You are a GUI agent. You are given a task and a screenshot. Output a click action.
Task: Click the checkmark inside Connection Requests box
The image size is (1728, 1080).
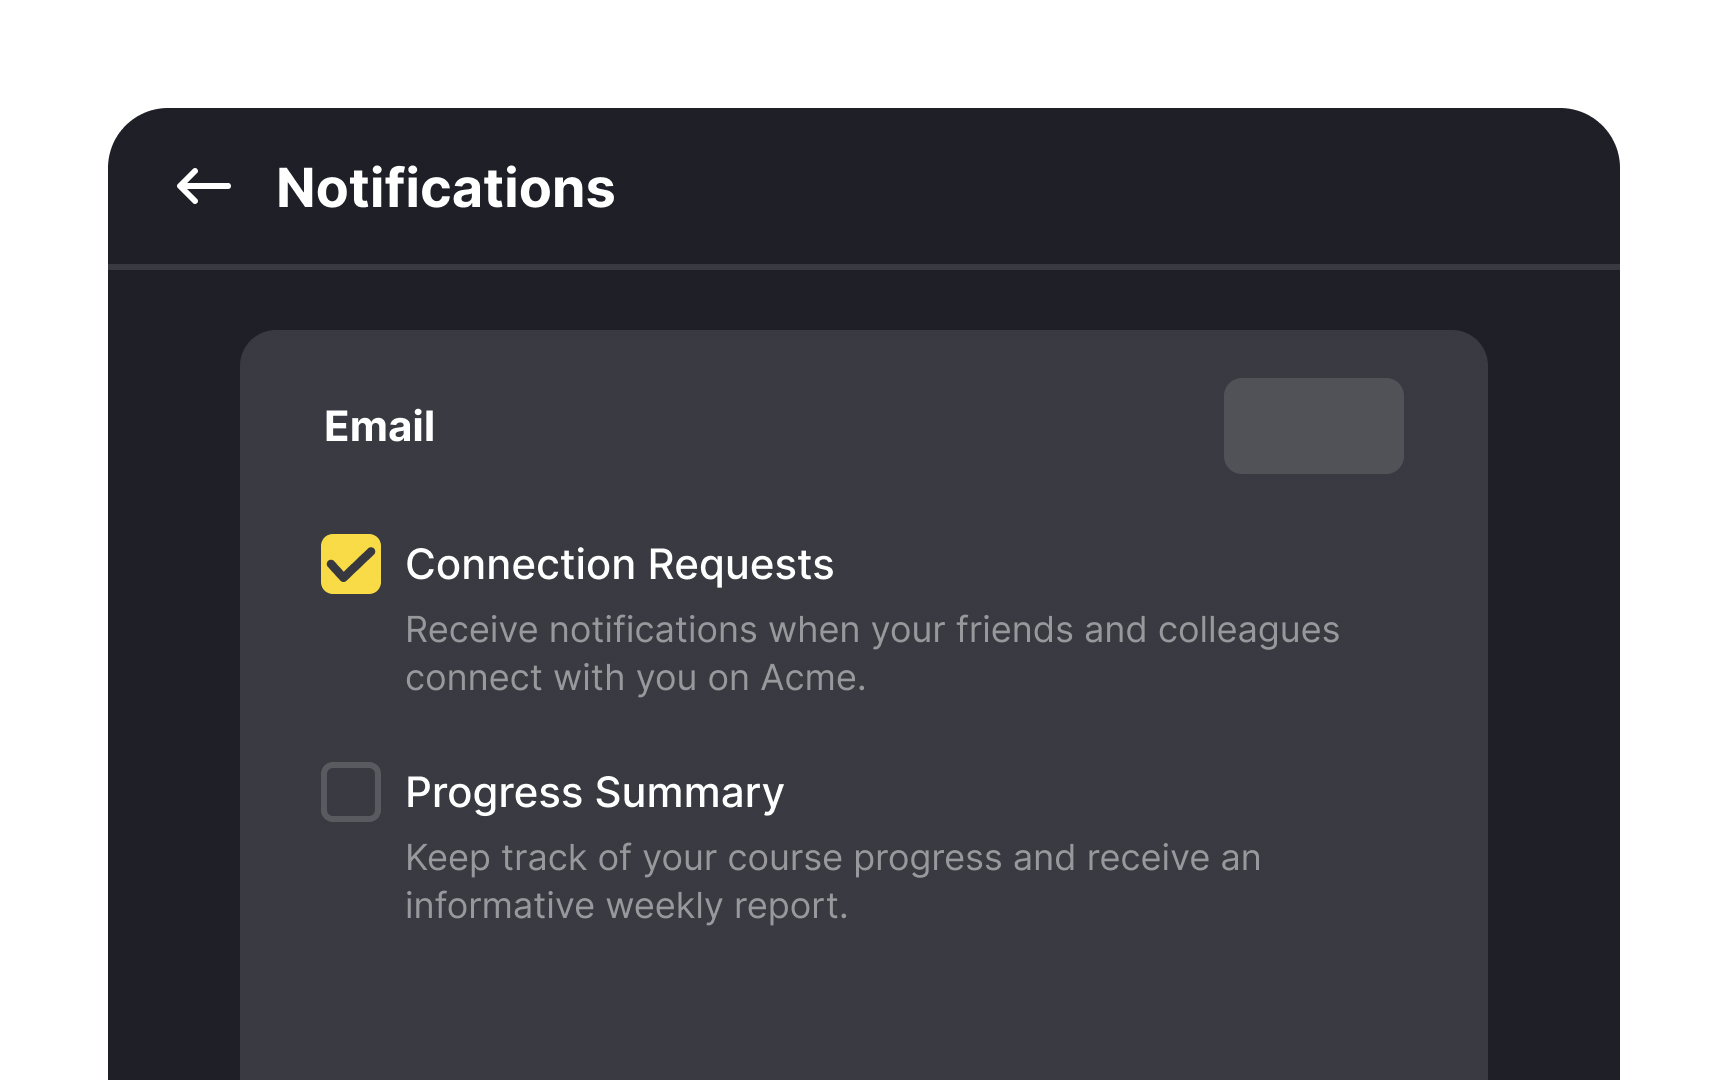350,564
